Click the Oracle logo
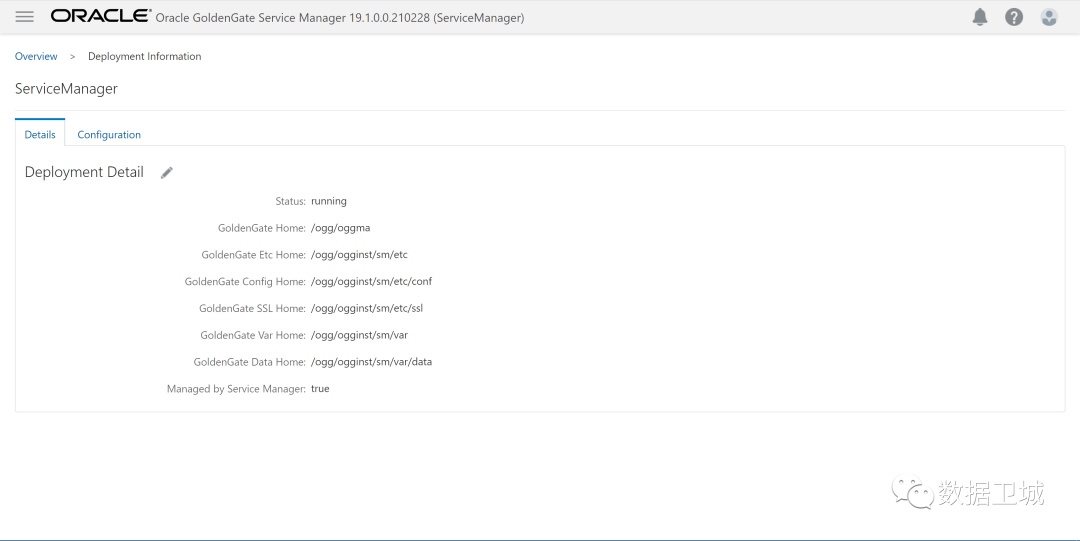Viewport: 1080px width, 541px height. (x=101, y=16)
